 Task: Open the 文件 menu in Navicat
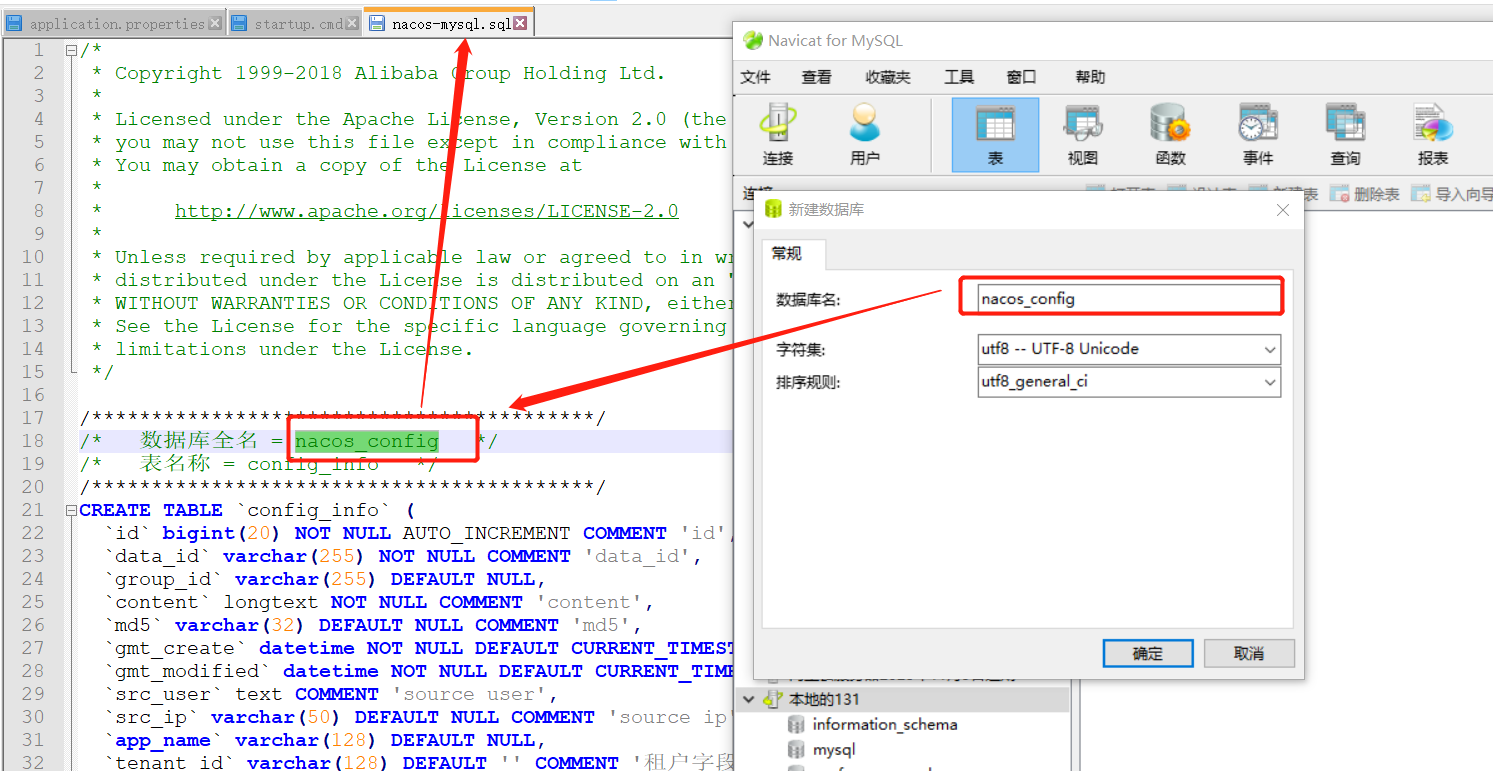coord(756,77)
